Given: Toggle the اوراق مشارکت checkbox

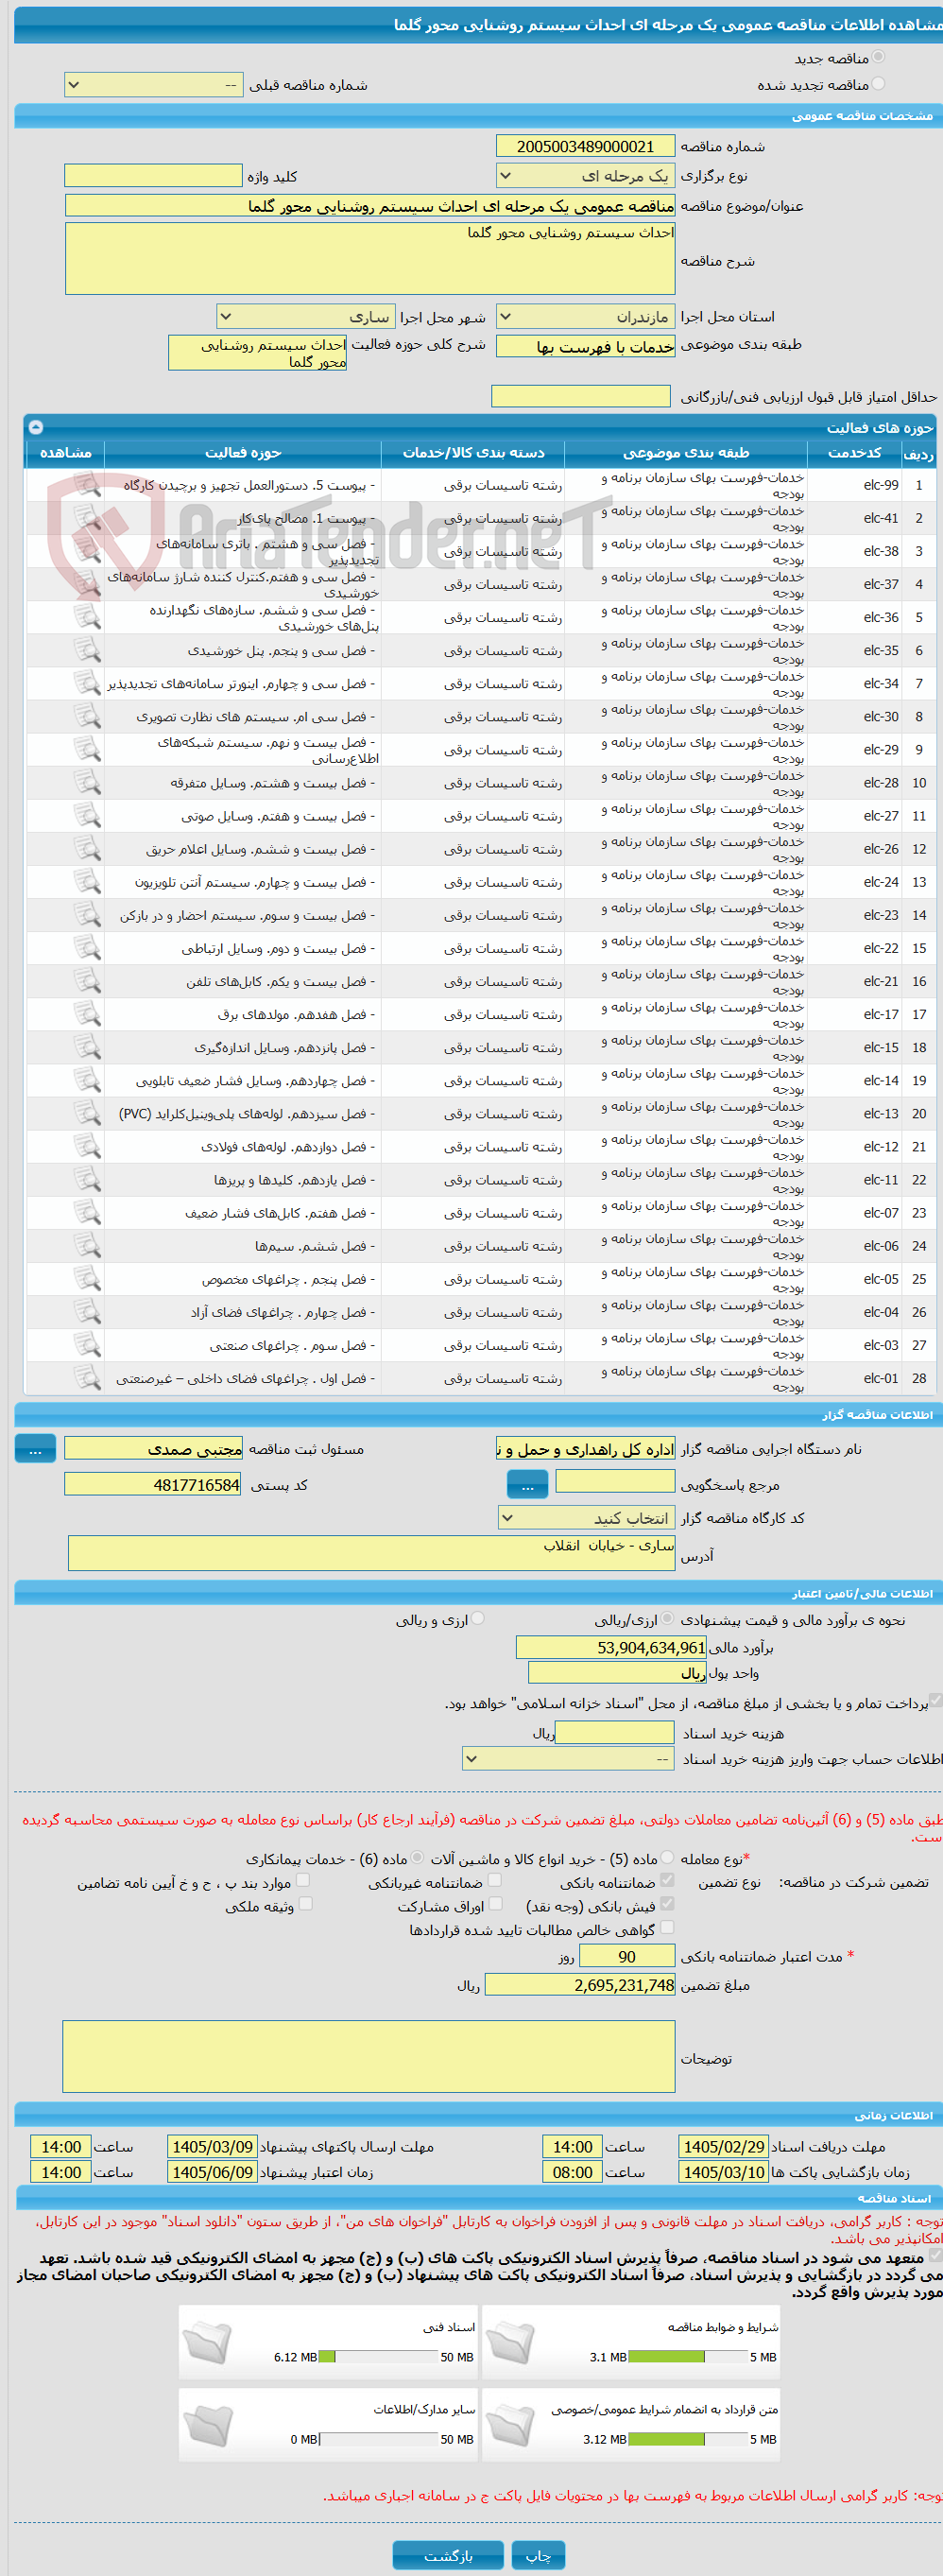Looking at the screenshot, I should 495,1904.
